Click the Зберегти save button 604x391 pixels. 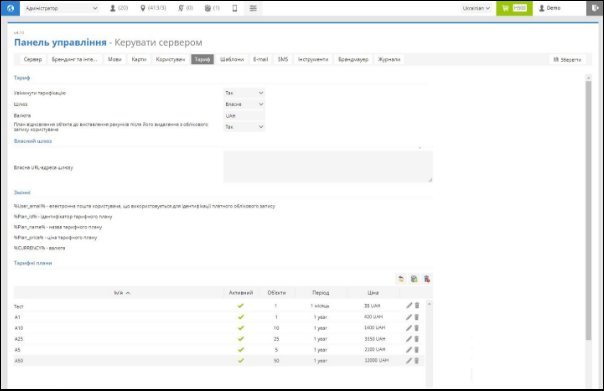[567, 59]
